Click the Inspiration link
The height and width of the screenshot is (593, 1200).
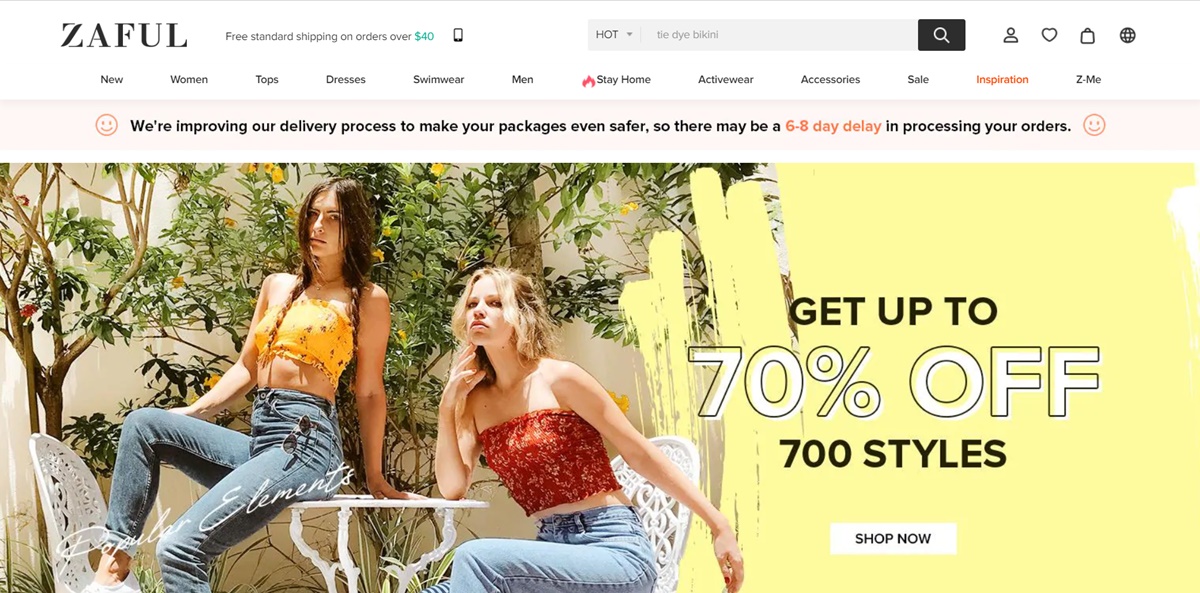point(1002,80)
